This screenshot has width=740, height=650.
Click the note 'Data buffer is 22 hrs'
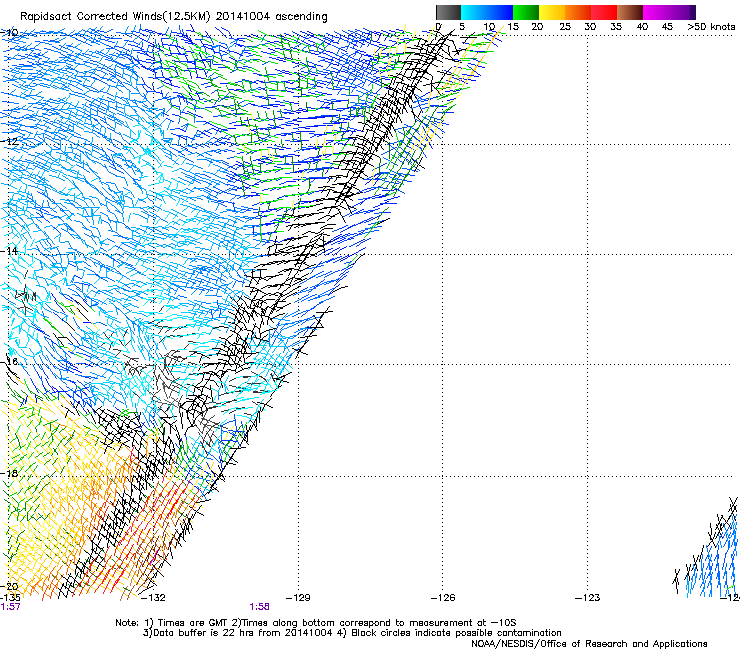(x=202, y=633)
